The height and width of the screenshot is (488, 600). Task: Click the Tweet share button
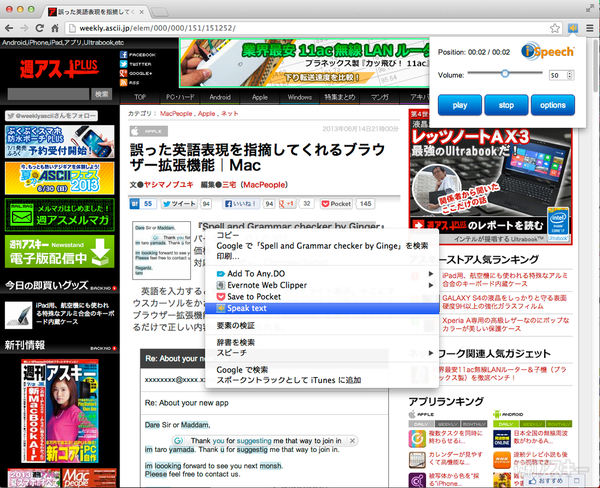[179, 204]
